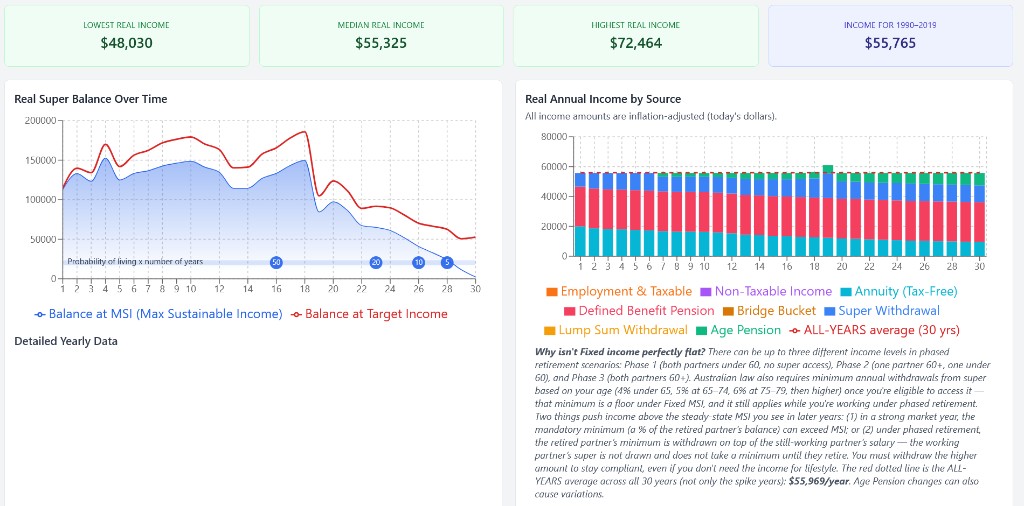
Task: Click the Probability of living x years label
Action: pos(135,262)
